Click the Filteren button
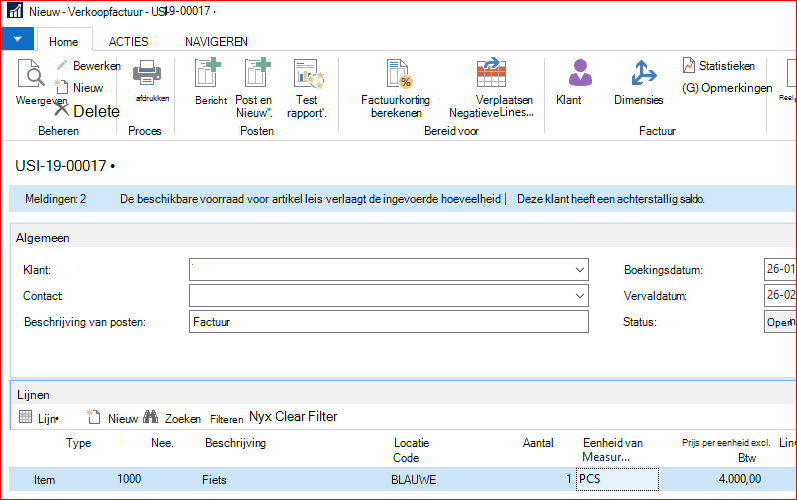Screen dimensions: 797x500 [x=227, y=419]
